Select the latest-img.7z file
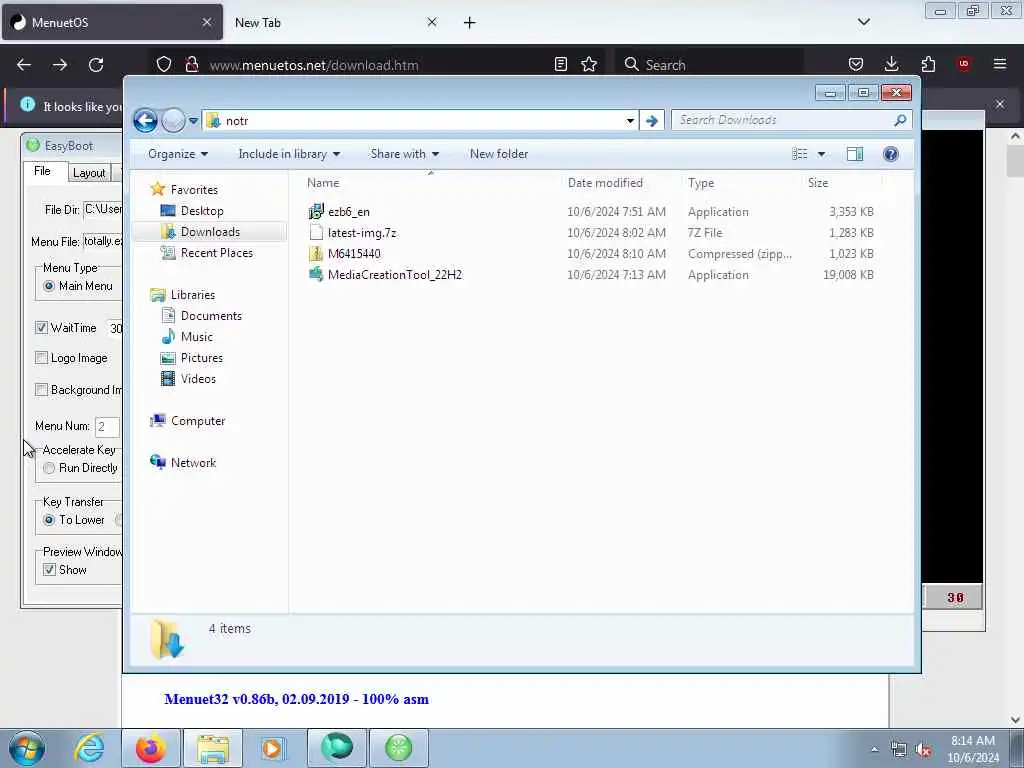This screenshot has height=768, width=1024. 362,232
